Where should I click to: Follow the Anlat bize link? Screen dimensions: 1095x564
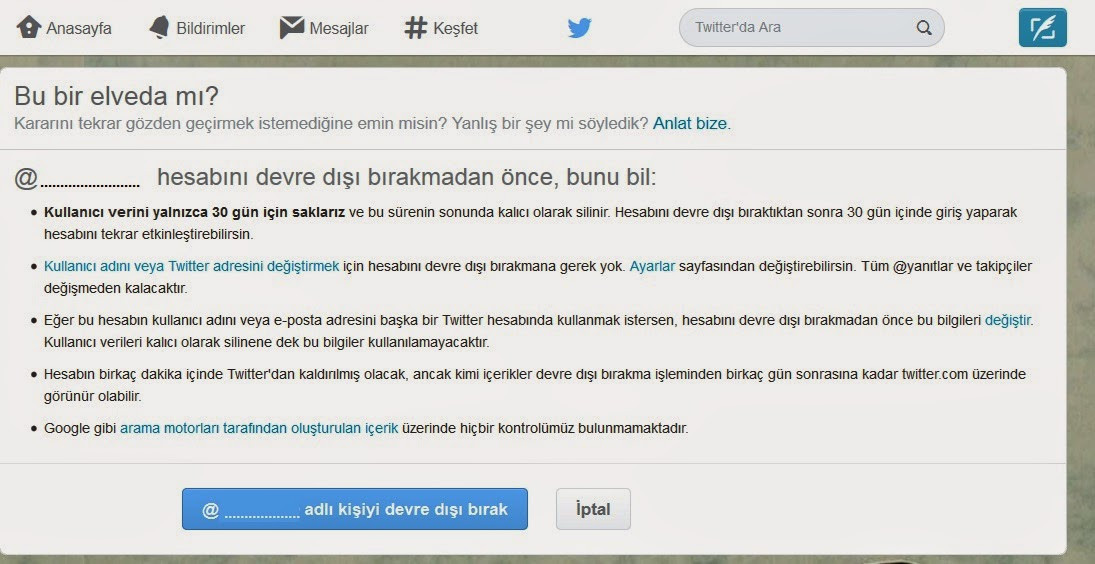[690, 124]
